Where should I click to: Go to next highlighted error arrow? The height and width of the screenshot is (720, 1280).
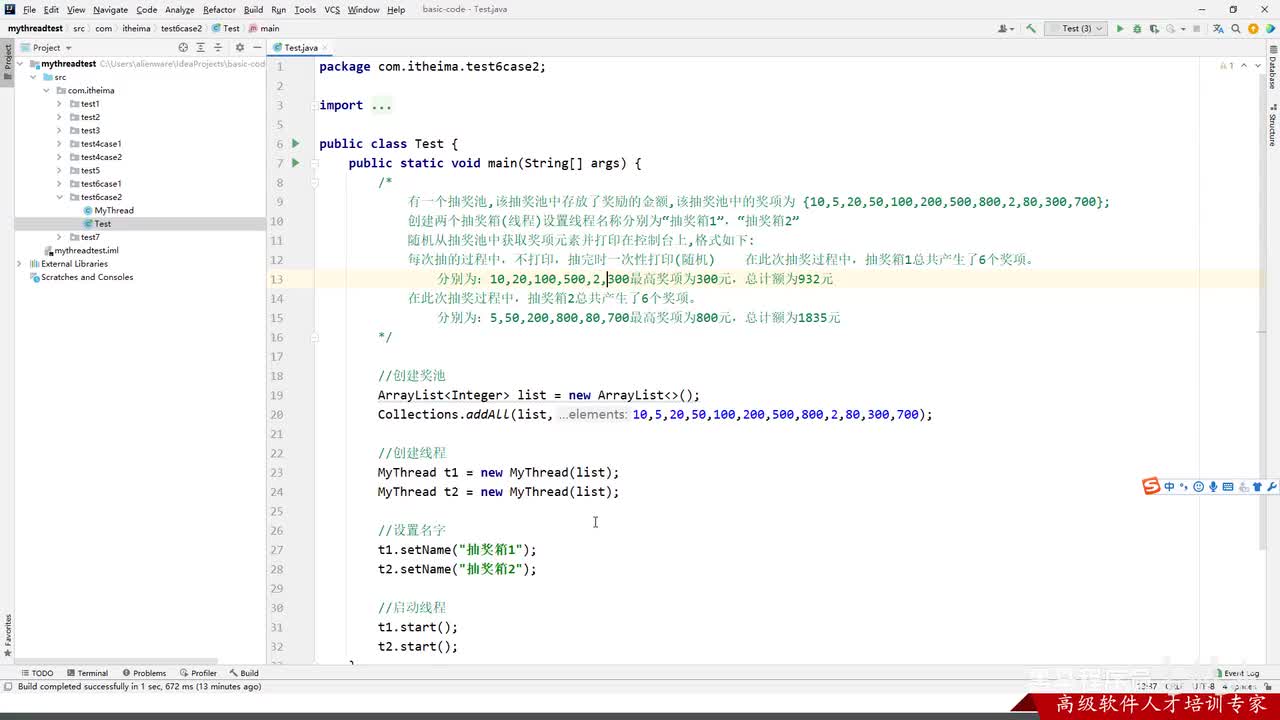click(x=1256, y=66)
